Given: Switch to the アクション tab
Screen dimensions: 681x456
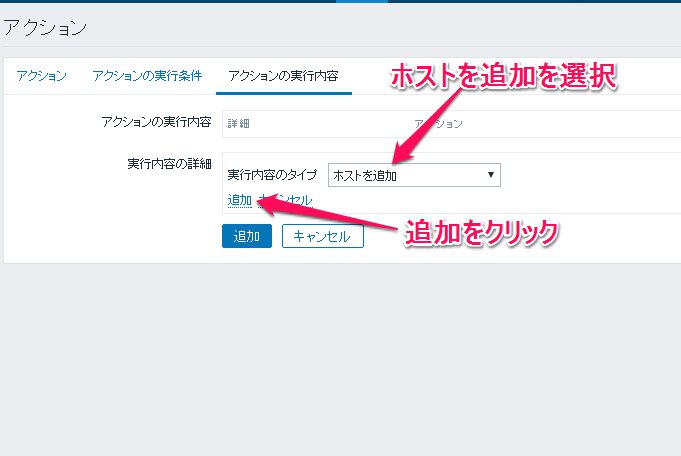Looking at the screenshot, I should pos(41,76).
